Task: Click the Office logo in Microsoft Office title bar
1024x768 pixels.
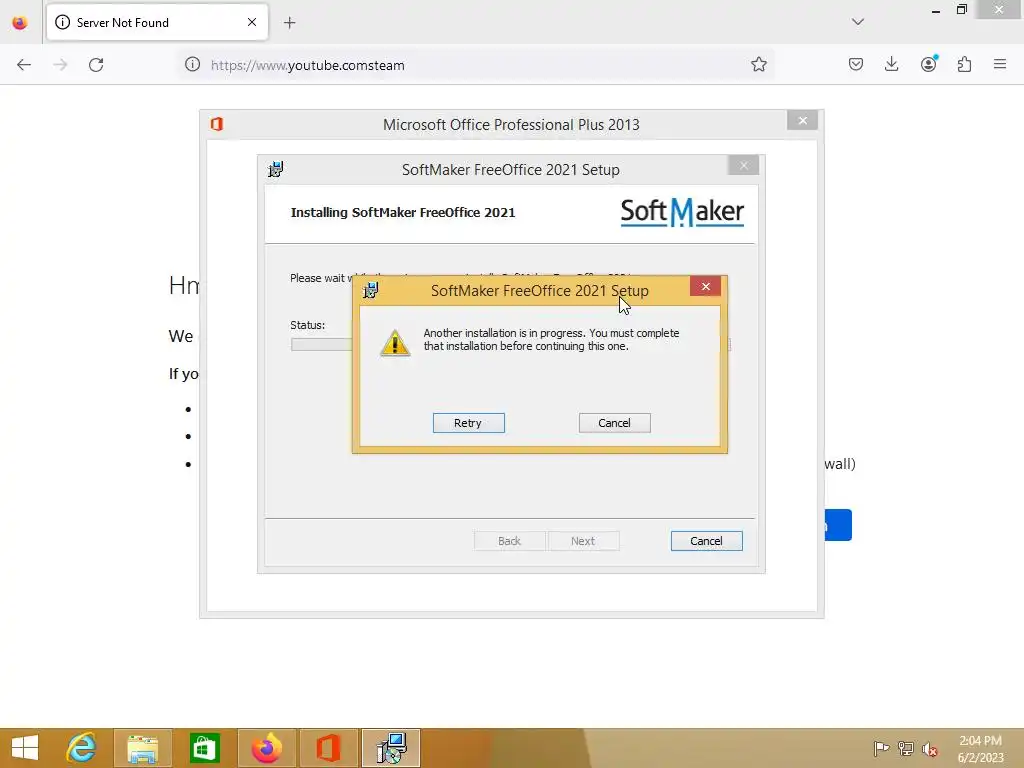Action: (217, 124)
